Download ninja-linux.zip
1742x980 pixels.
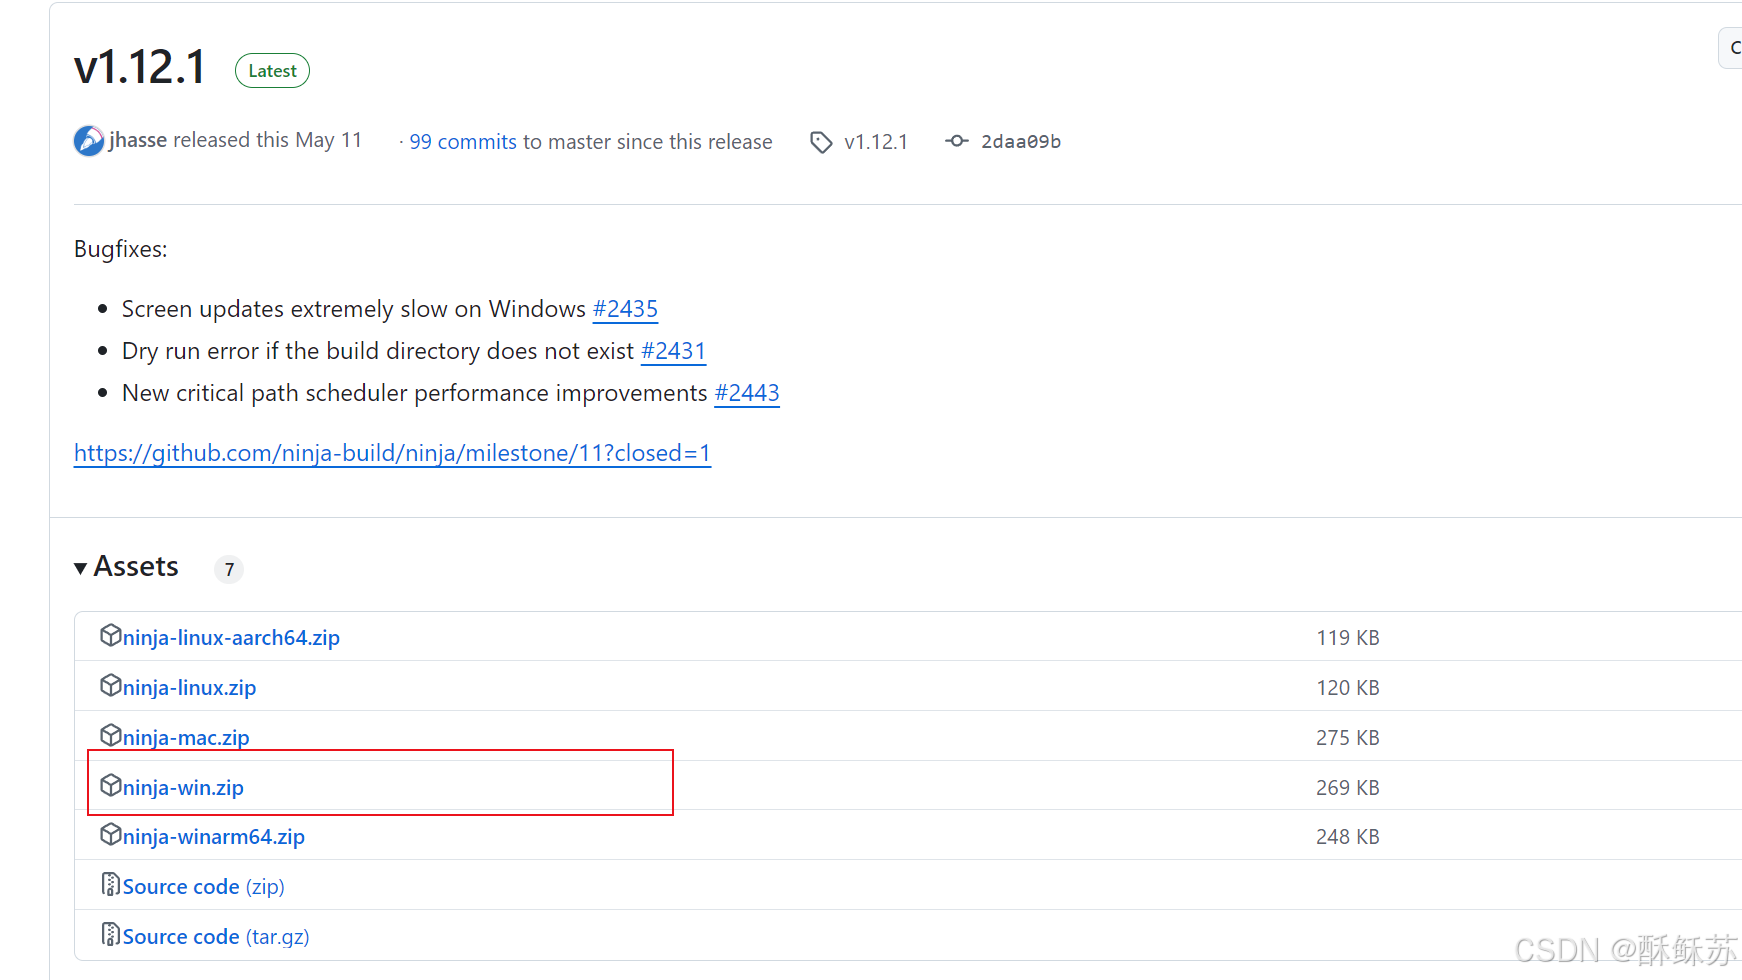coord(189,688)
